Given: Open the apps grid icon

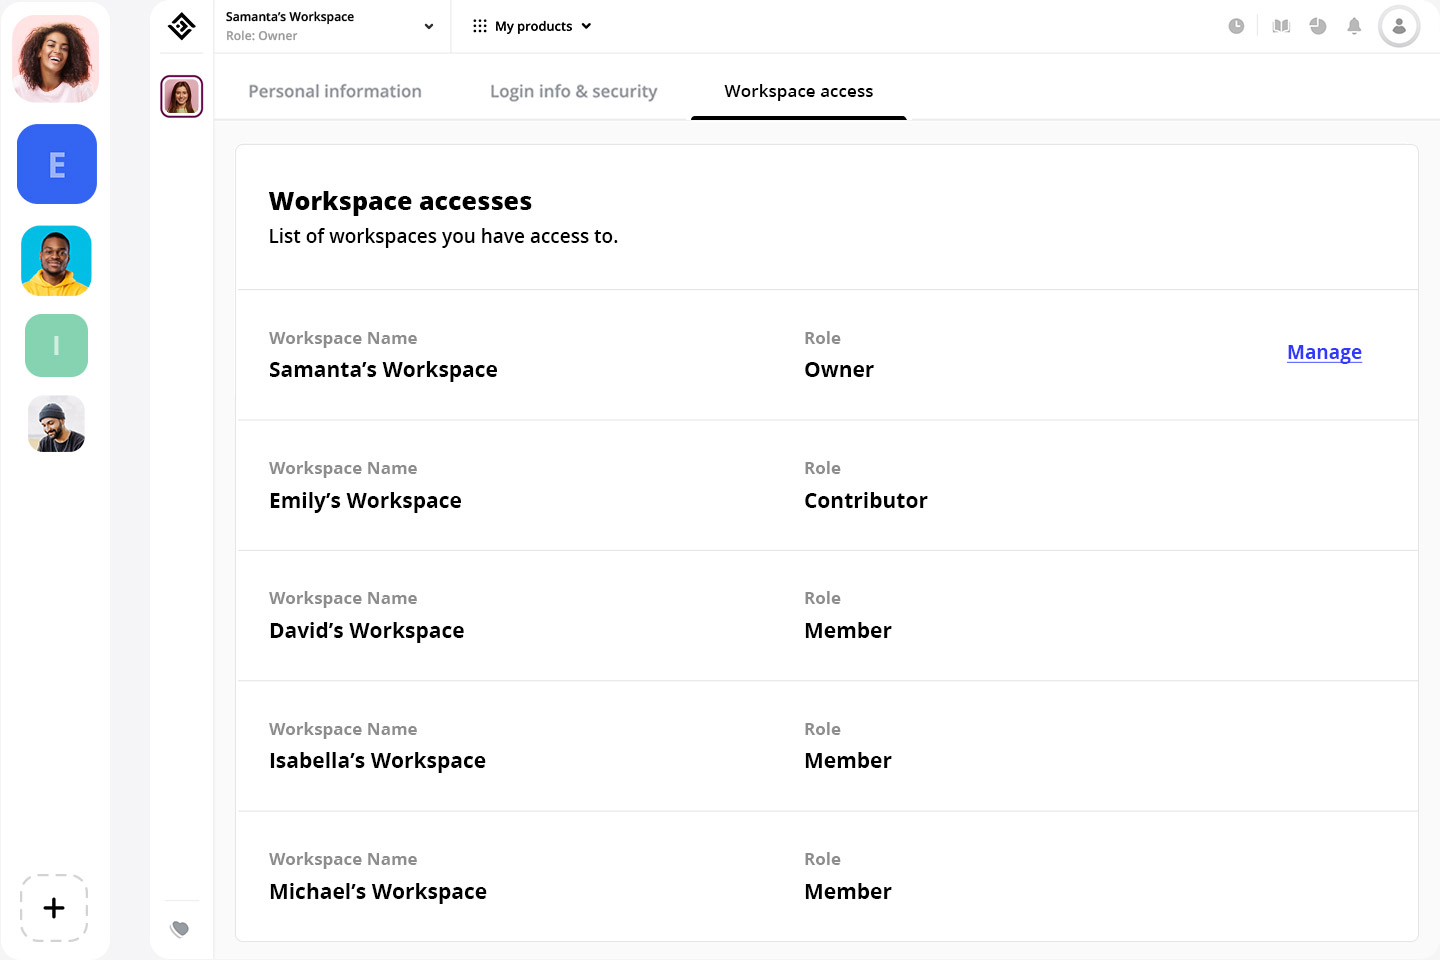Looking at the screenshot, I should tap(478, 26).
